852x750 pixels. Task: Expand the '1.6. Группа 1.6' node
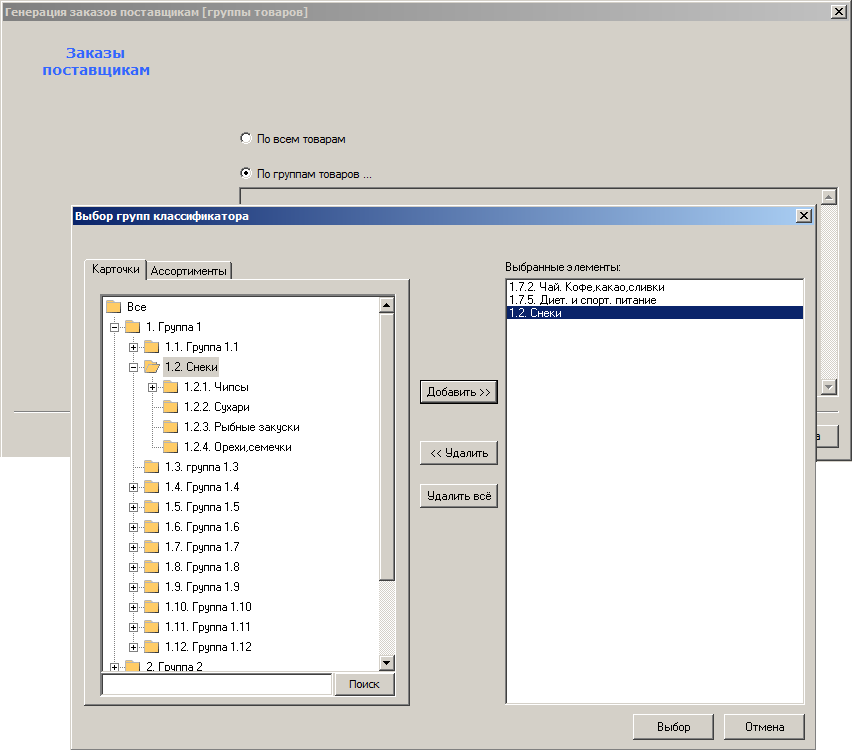[133, 527]
